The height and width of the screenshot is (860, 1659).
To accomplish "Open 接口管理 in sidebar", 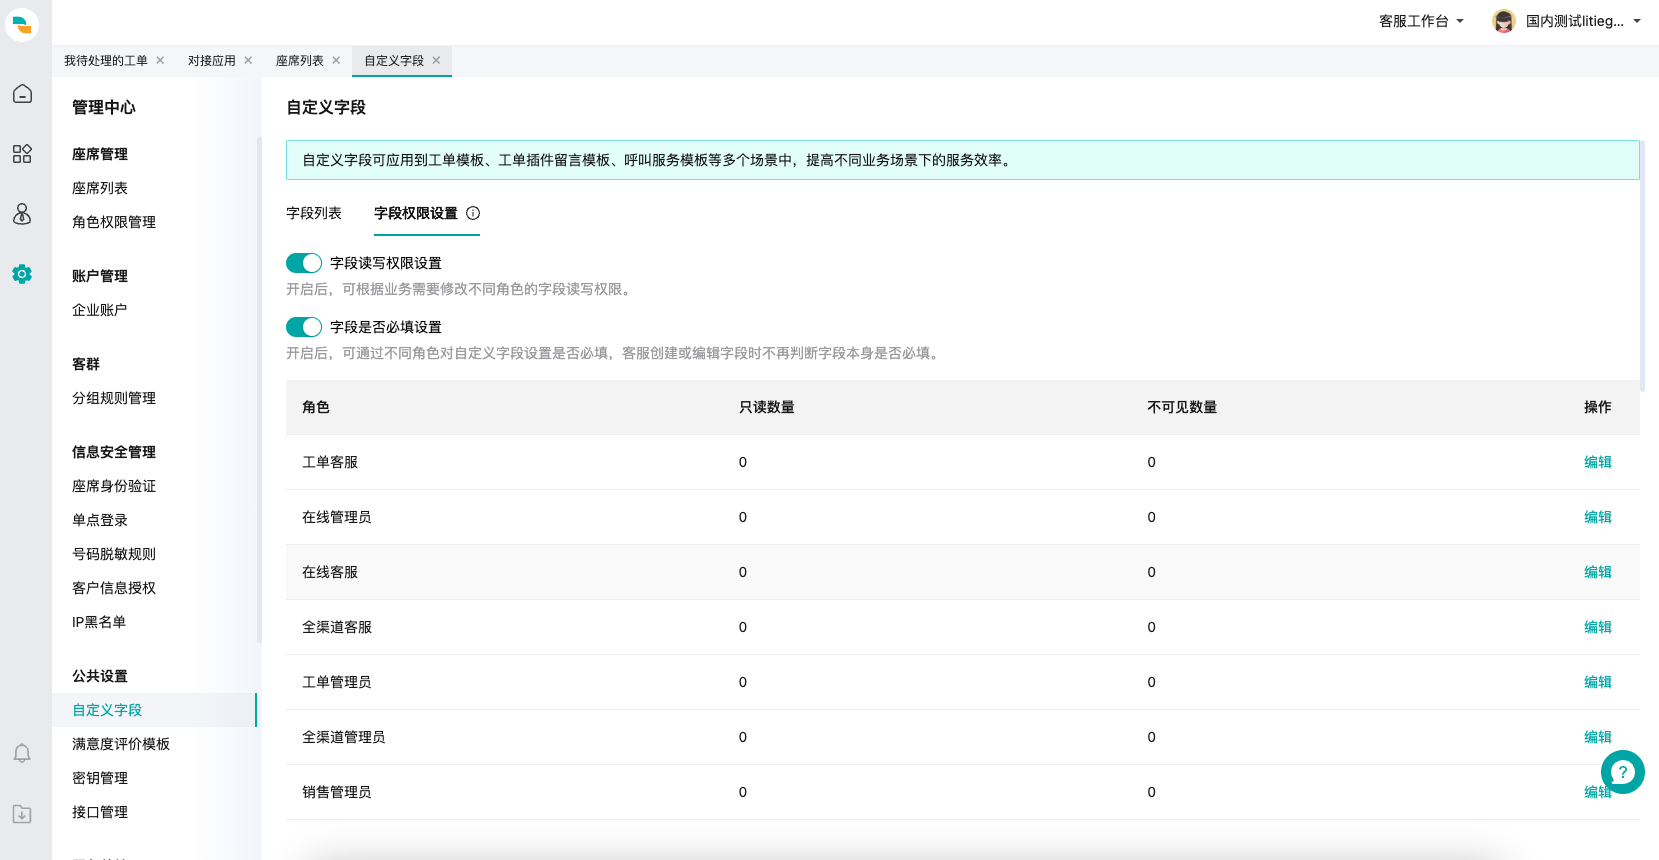I will pyautogui.click(x=100, y=812).
